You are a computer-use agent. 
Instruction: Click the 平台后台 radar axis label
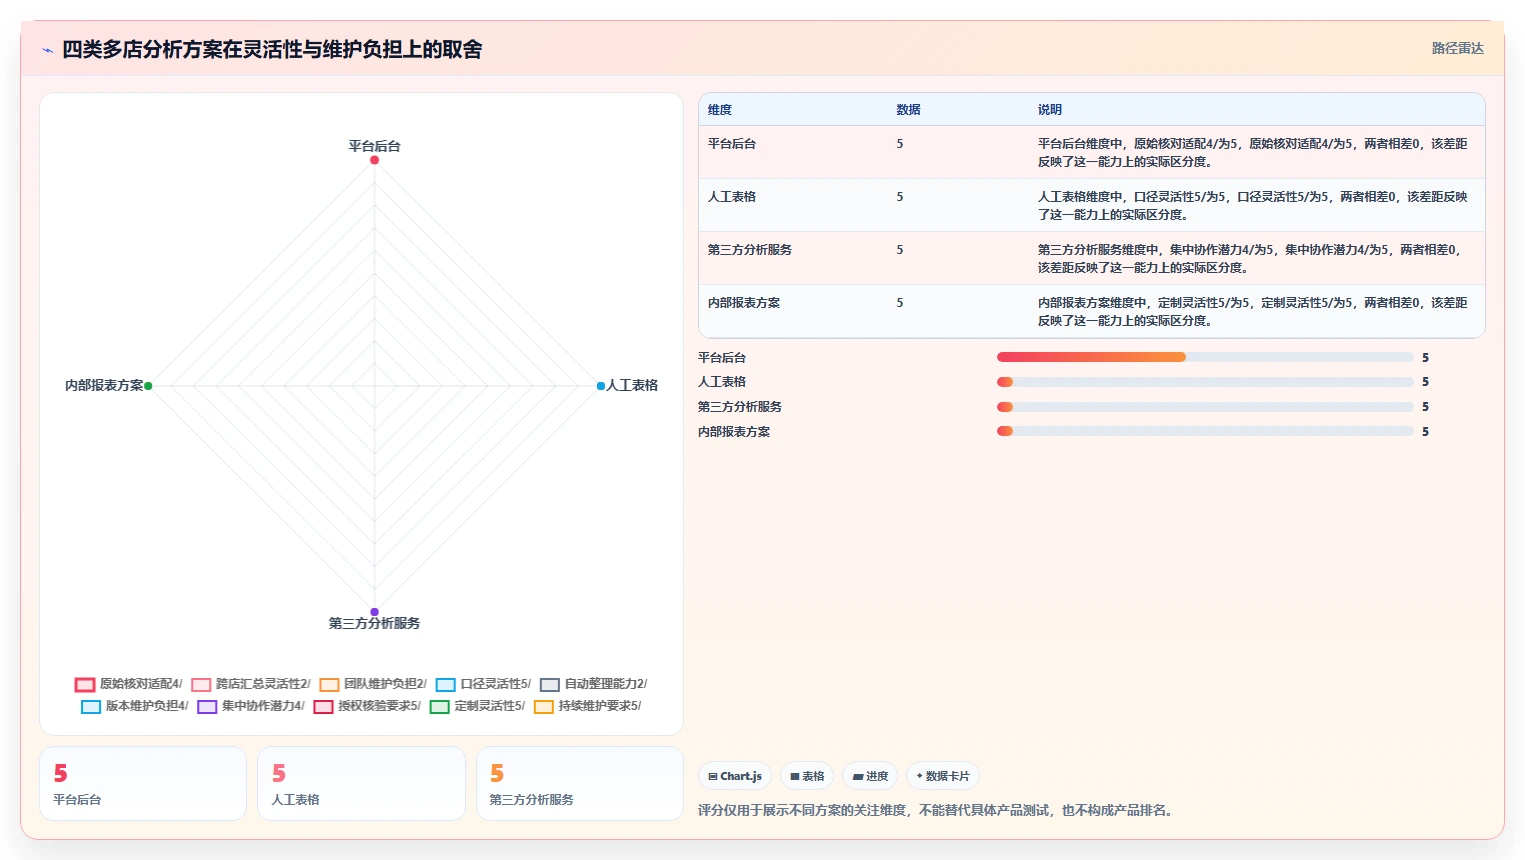374,146
